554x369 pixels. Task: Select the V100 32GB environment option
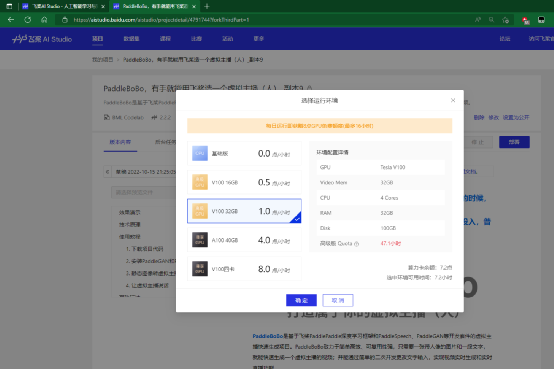(x=244, y=211)
